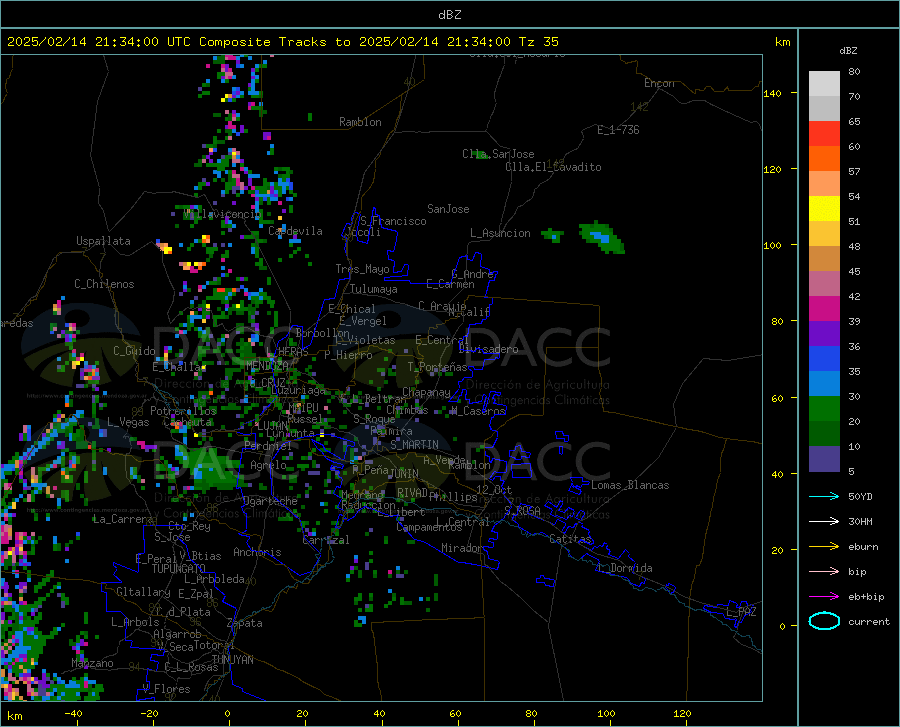
Task: Click the 'E_1-736' label on the map
Action: click(618, 130)
